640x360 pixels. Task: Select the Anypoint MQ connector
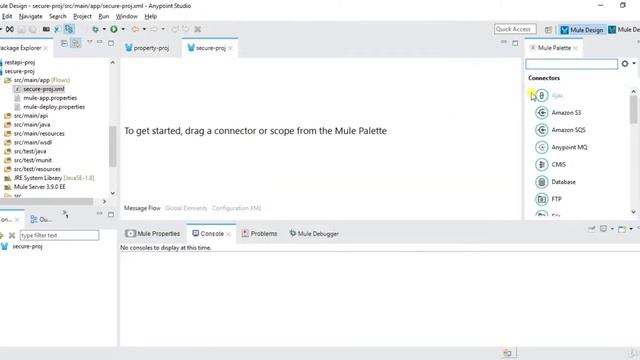562,147
